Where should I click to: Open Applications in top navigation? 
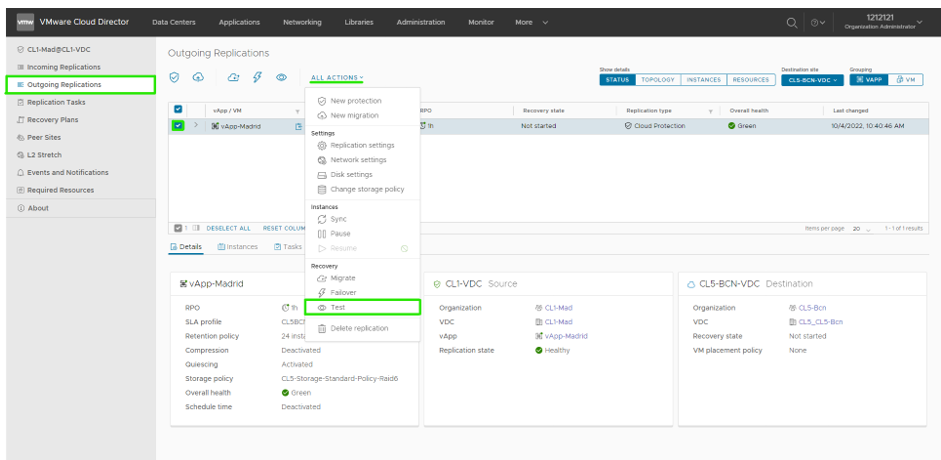pos(239,22)
